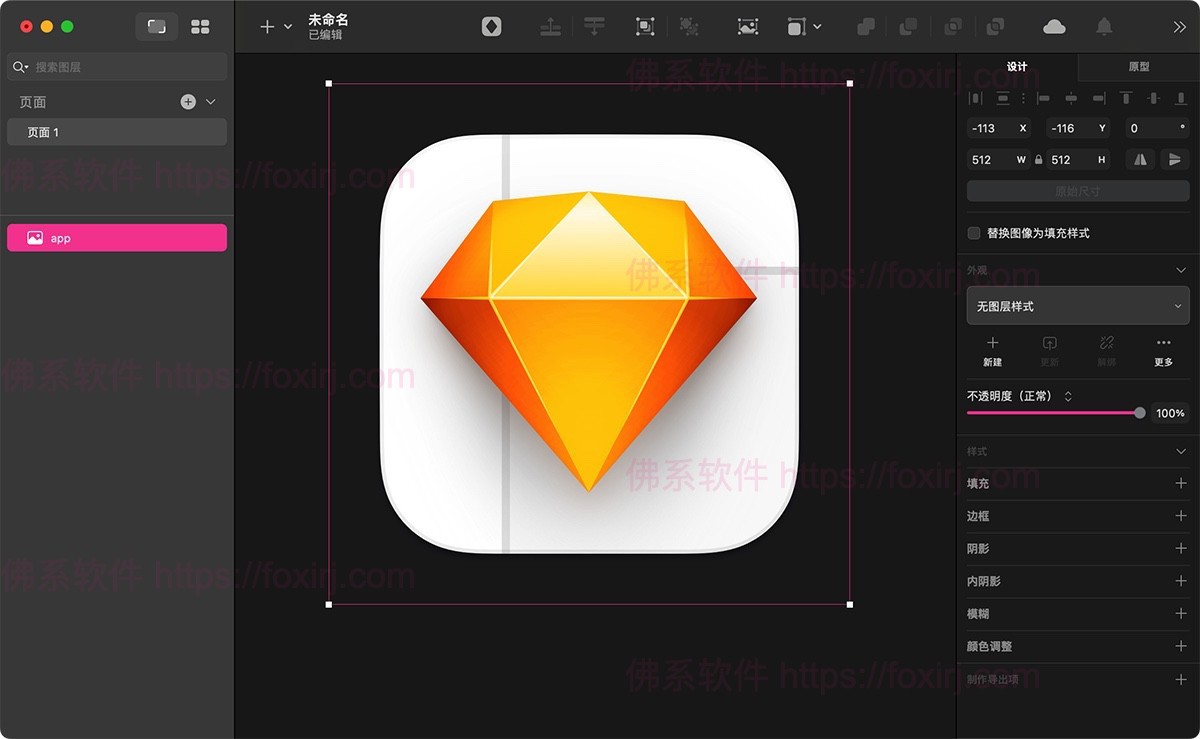The width and height of the screenshot is (1200, 739).
Task: Switch to the grid components view
Action: point(200,27)
